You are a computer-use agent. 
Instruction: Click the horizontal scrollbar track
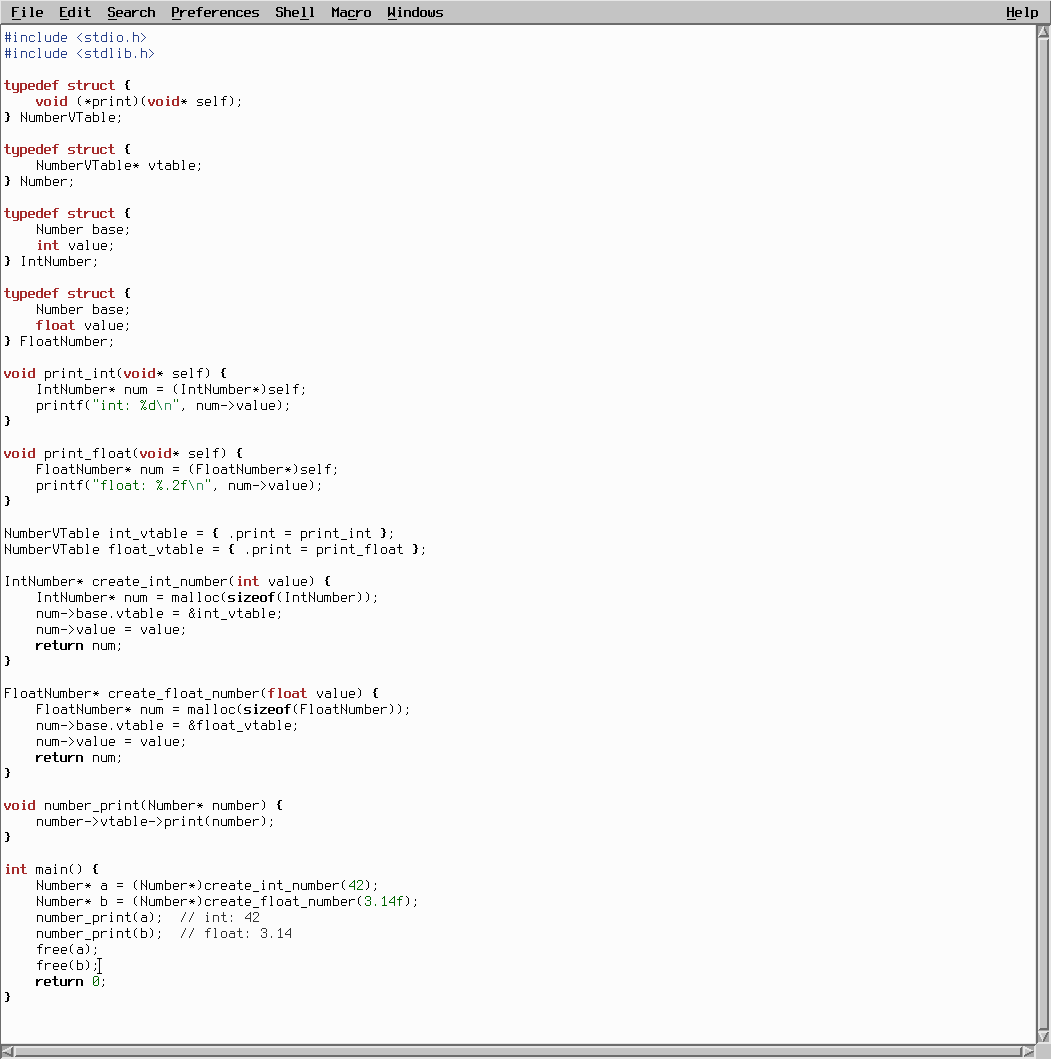[x=500, y=1051]
